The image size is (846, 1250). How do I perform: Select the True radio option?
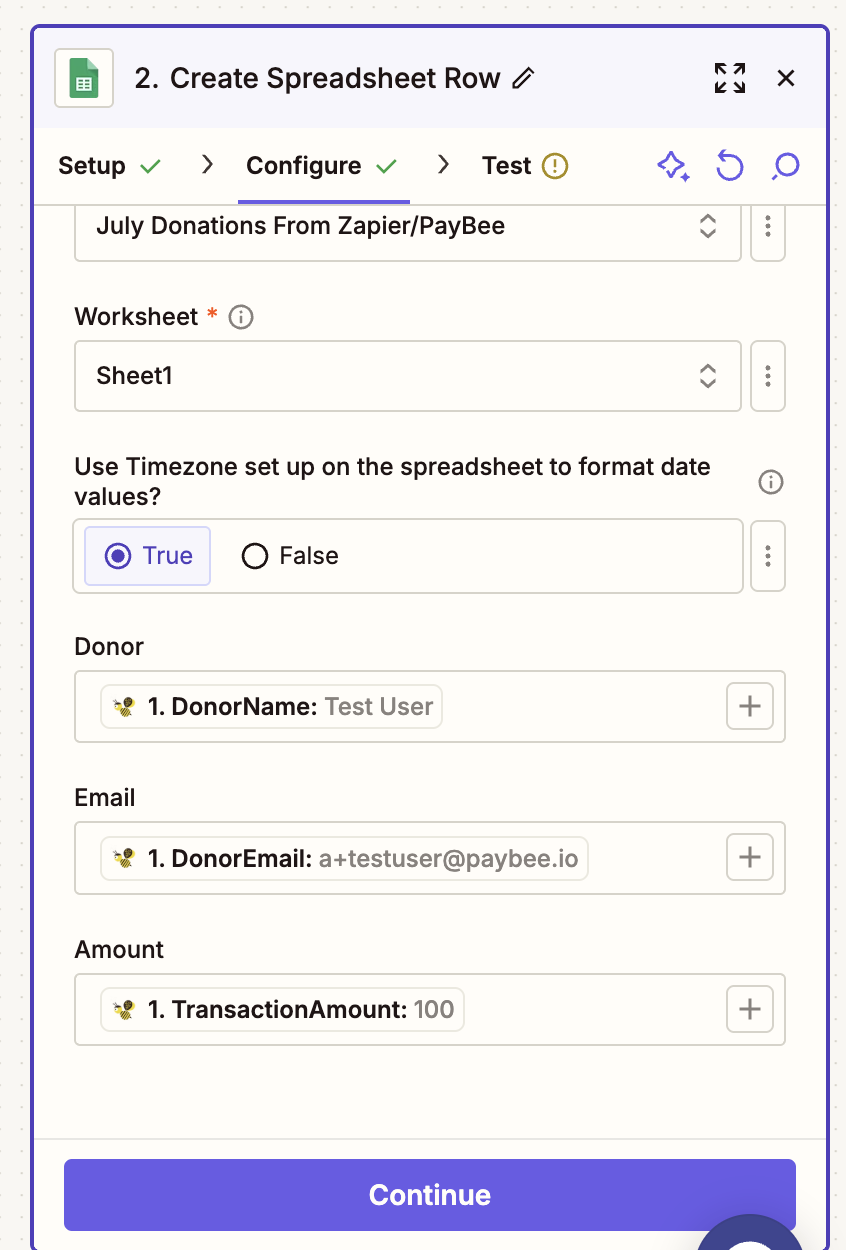(x=148, y=556)
